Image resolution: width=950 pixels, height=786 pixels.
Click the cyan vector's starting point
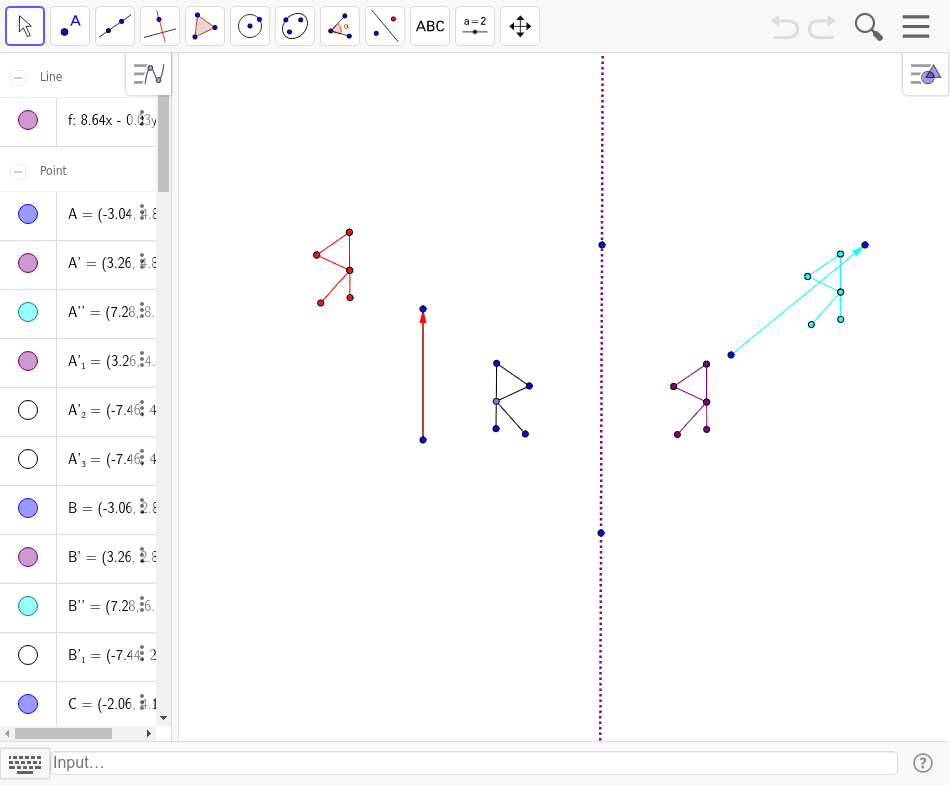(731, 355)
